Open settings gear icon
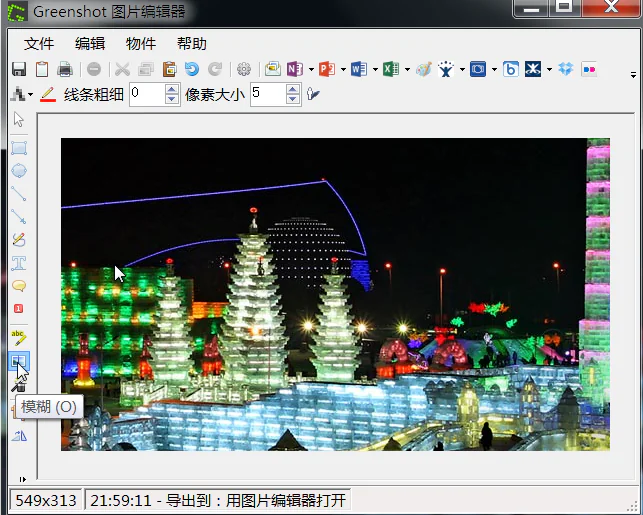 pyautogui.click(x=244, y=69)
